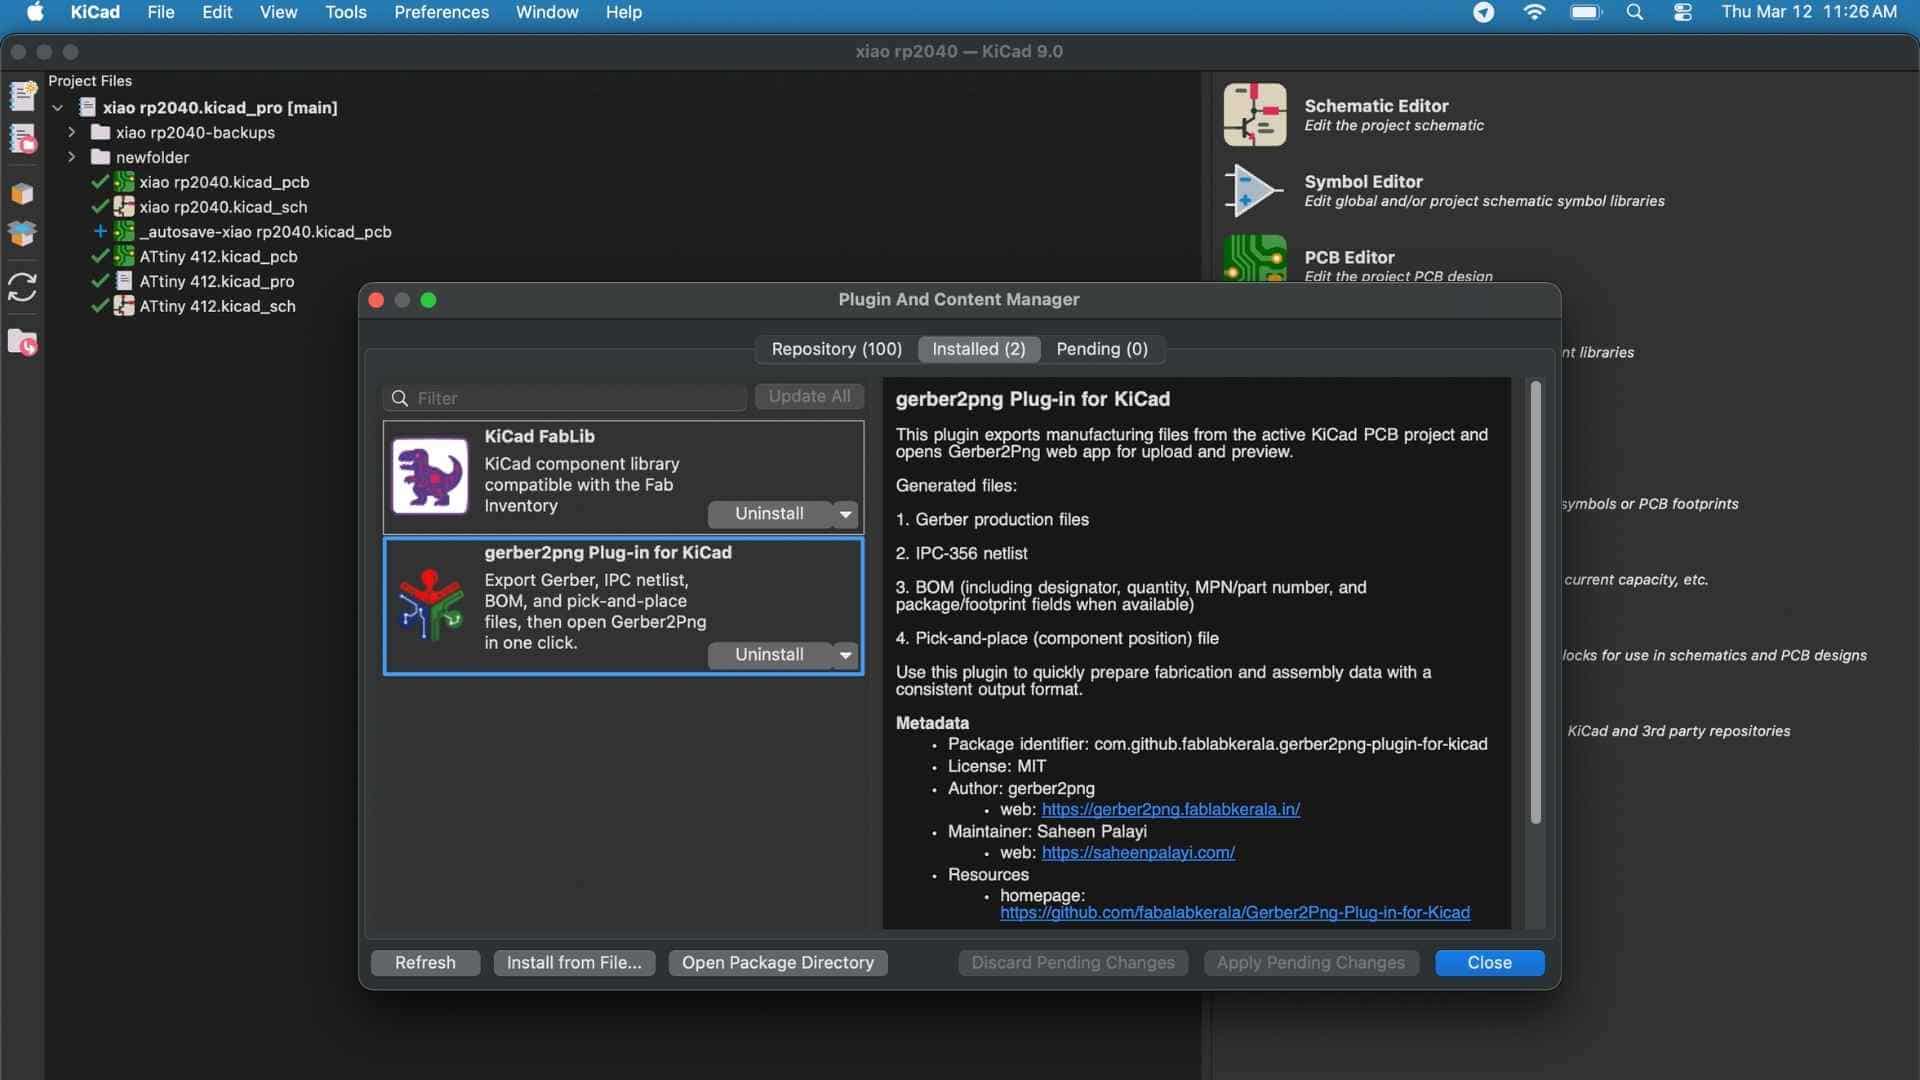Viewport: 1920px width, 1080px height.
Task: Click the Open Project toolbar icon
Action: [22, 140]
